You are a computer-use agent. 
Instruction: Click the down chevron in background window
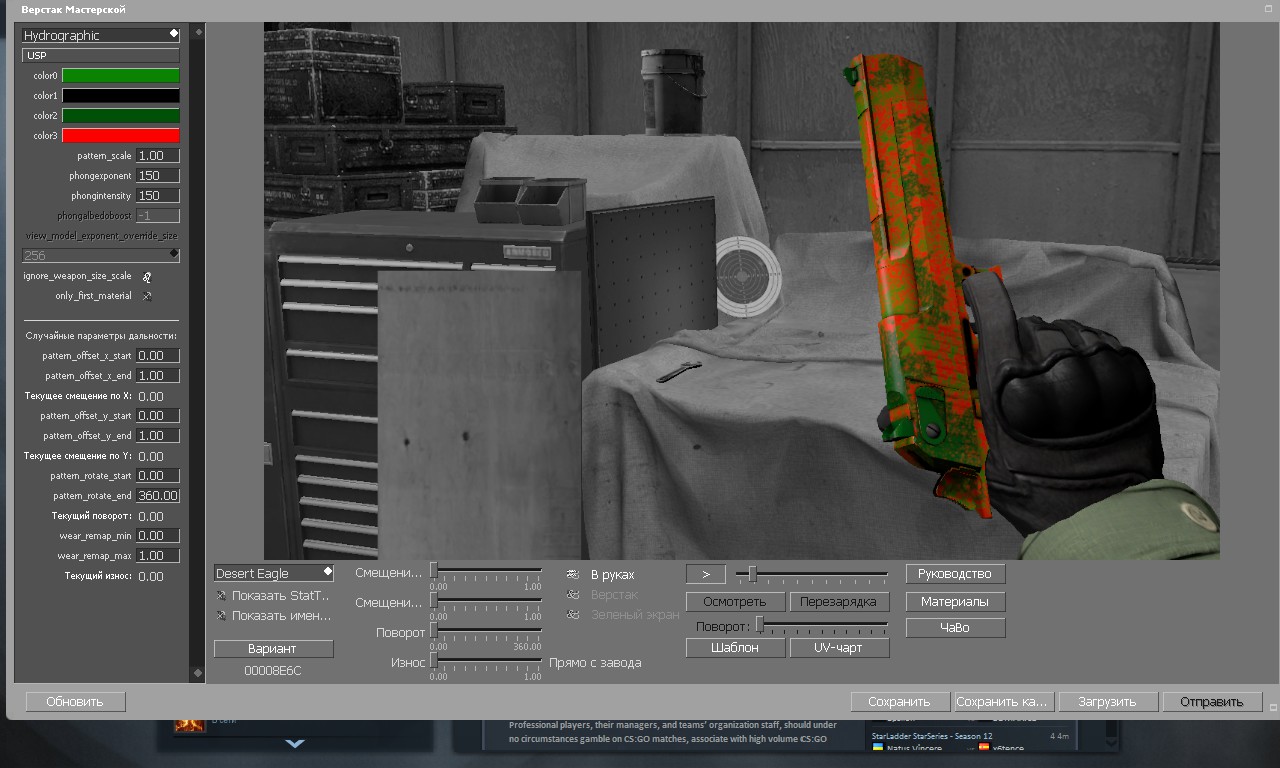tap(294, 743)
